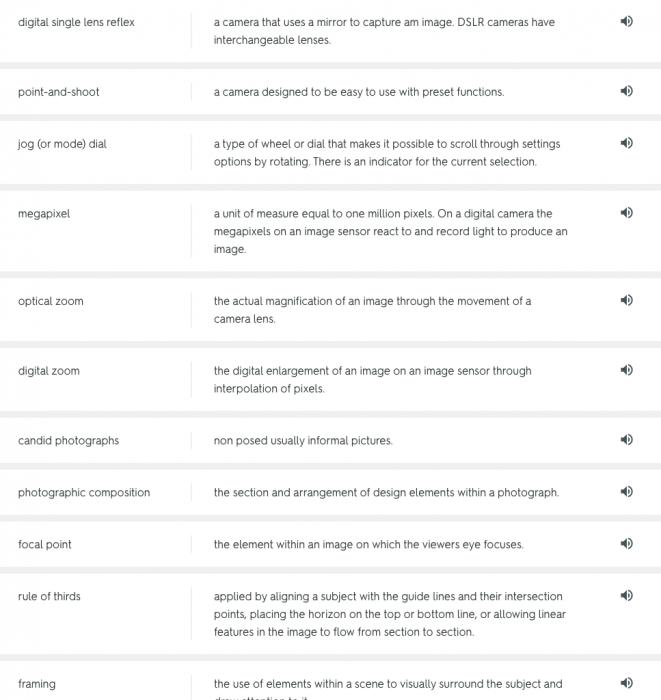The height and width of the screenshot is (700, 661).
Task: Click the term "digital single lens reflex"
Action: coord(76,22)
